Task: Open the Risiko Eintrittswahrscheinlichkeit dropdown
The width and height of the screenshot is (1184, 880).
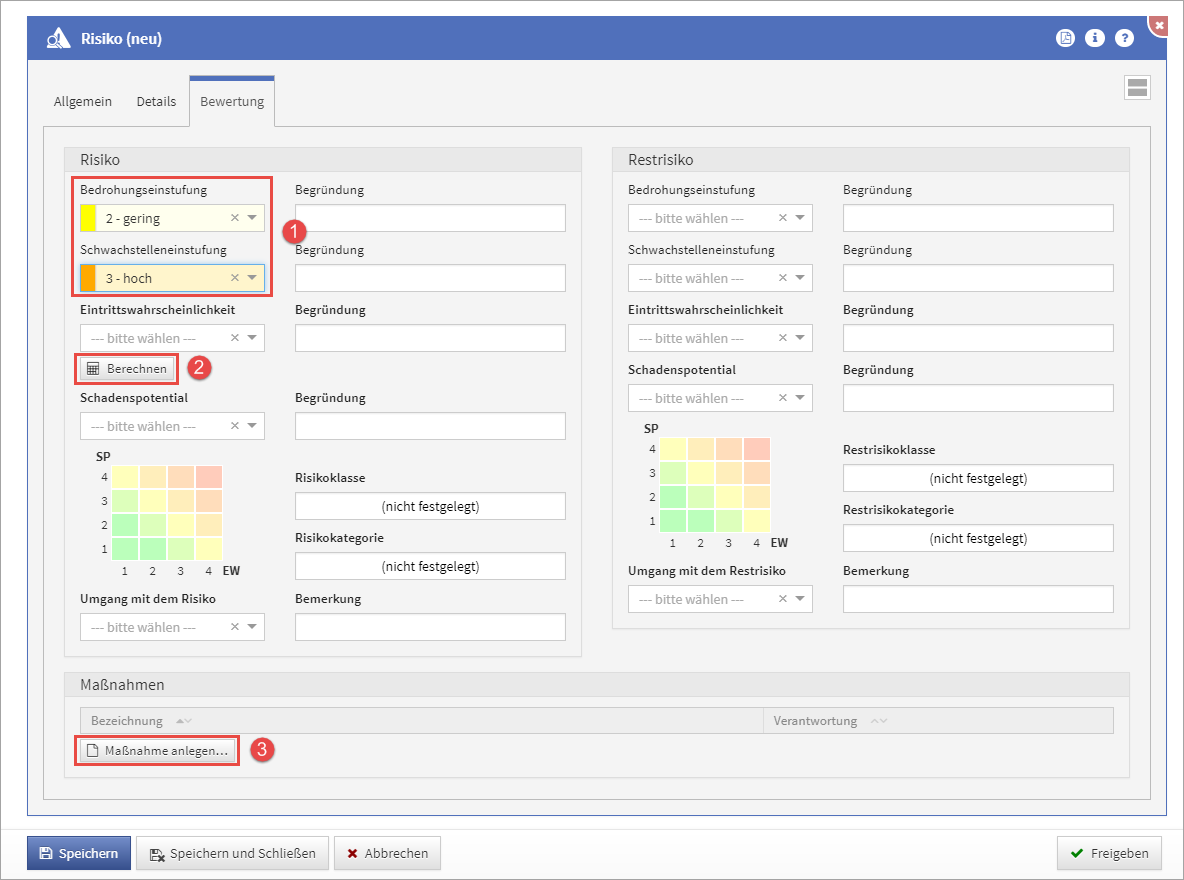Action: pyautogui.click(x=253, y=338)
